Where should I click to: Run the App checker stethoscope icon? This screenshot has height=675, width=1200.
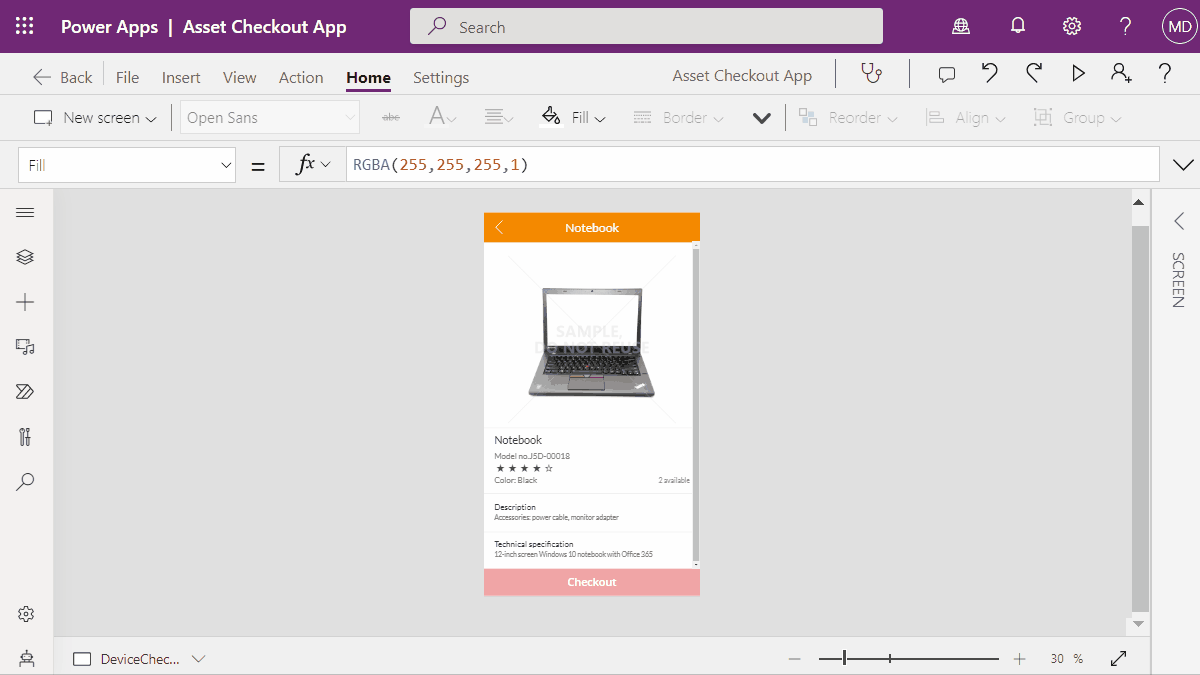click(871, 73)
